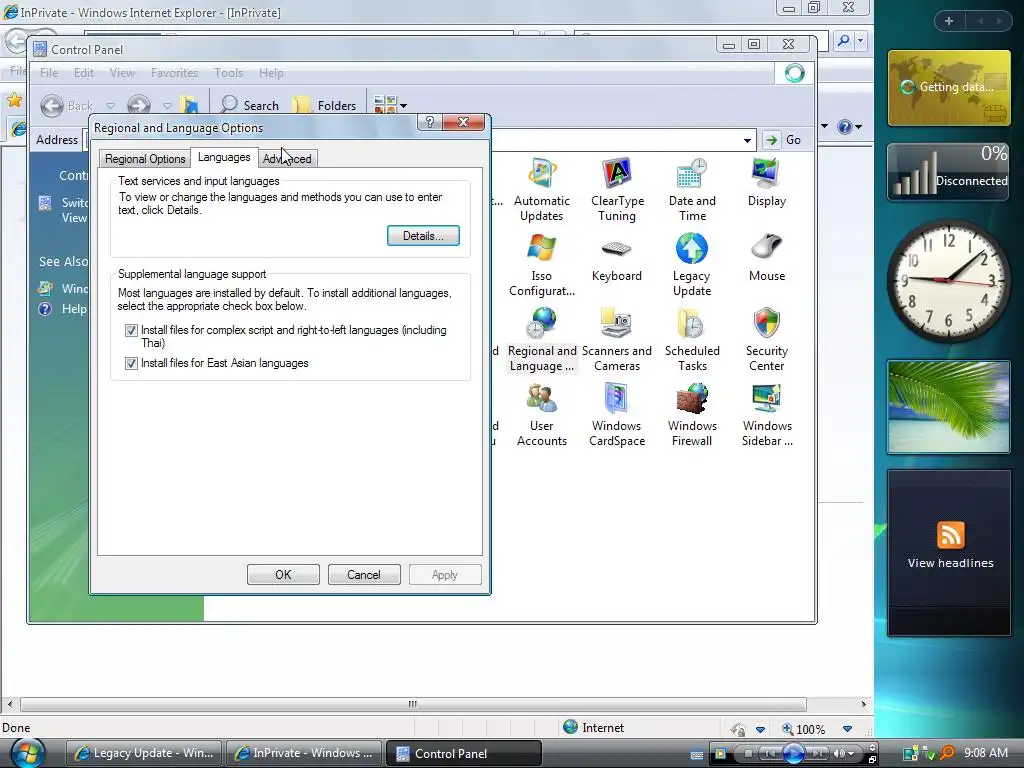Image resolution: width=1024 pixels, height=768 pixels.
Task: Open the Help menu in Control Panel
Action: click(271, 73)
